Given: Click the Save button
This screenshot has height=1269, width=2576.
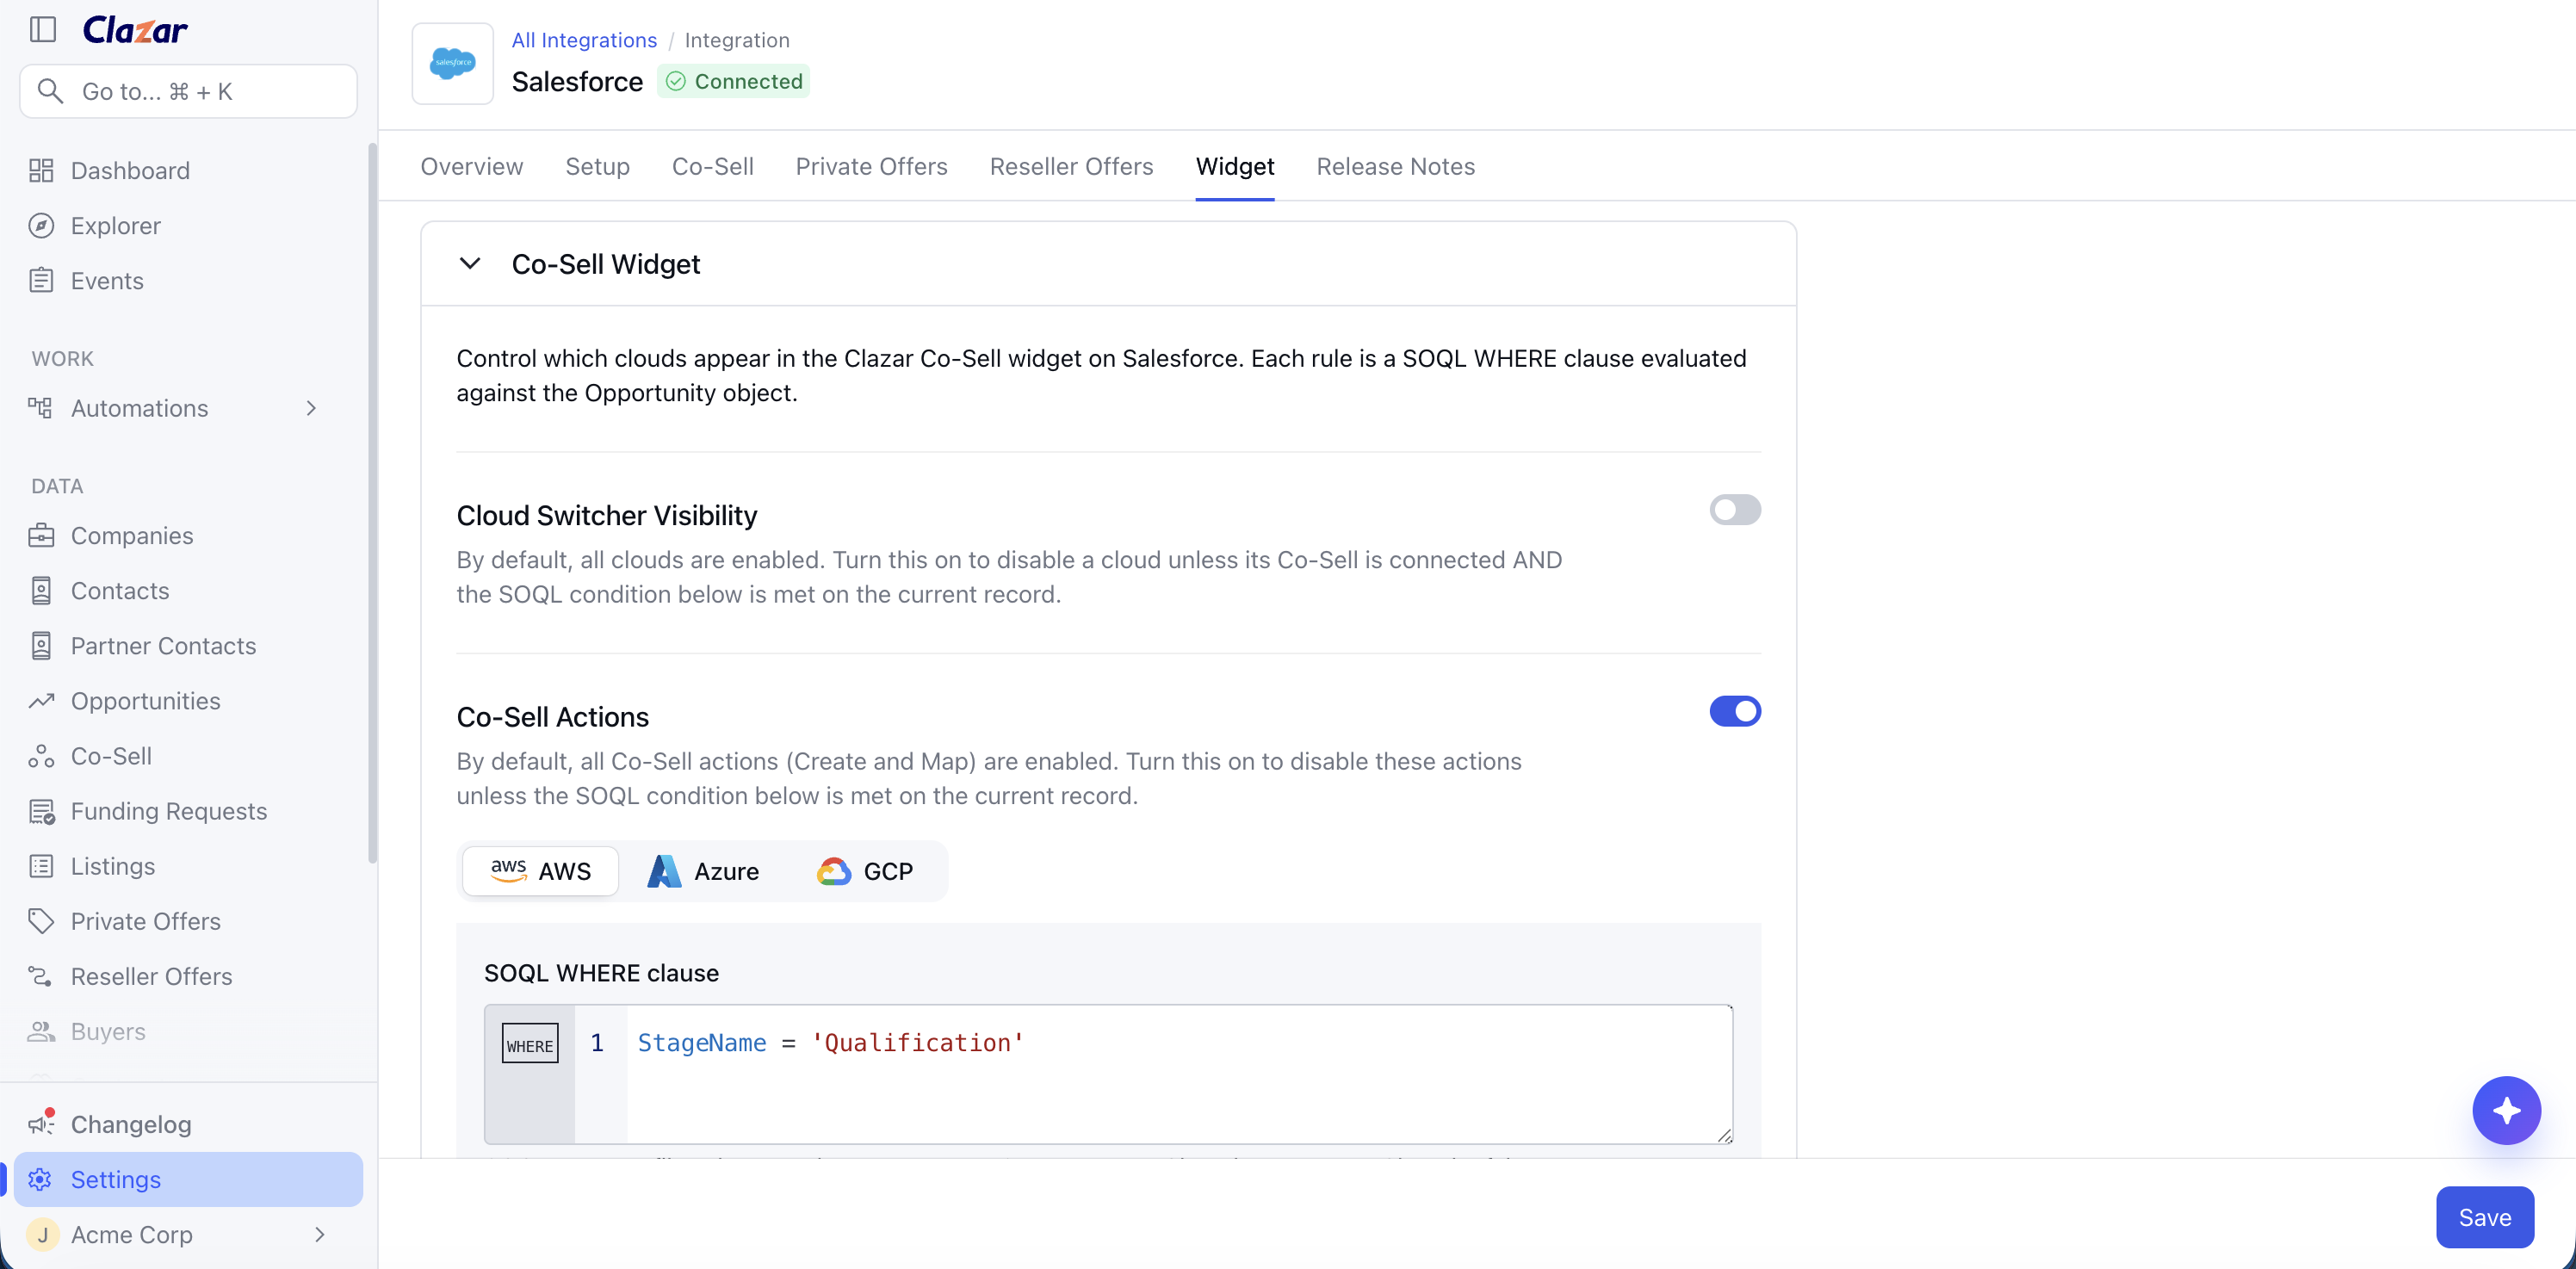Looking at the screenshot, I should 2484,1217.
